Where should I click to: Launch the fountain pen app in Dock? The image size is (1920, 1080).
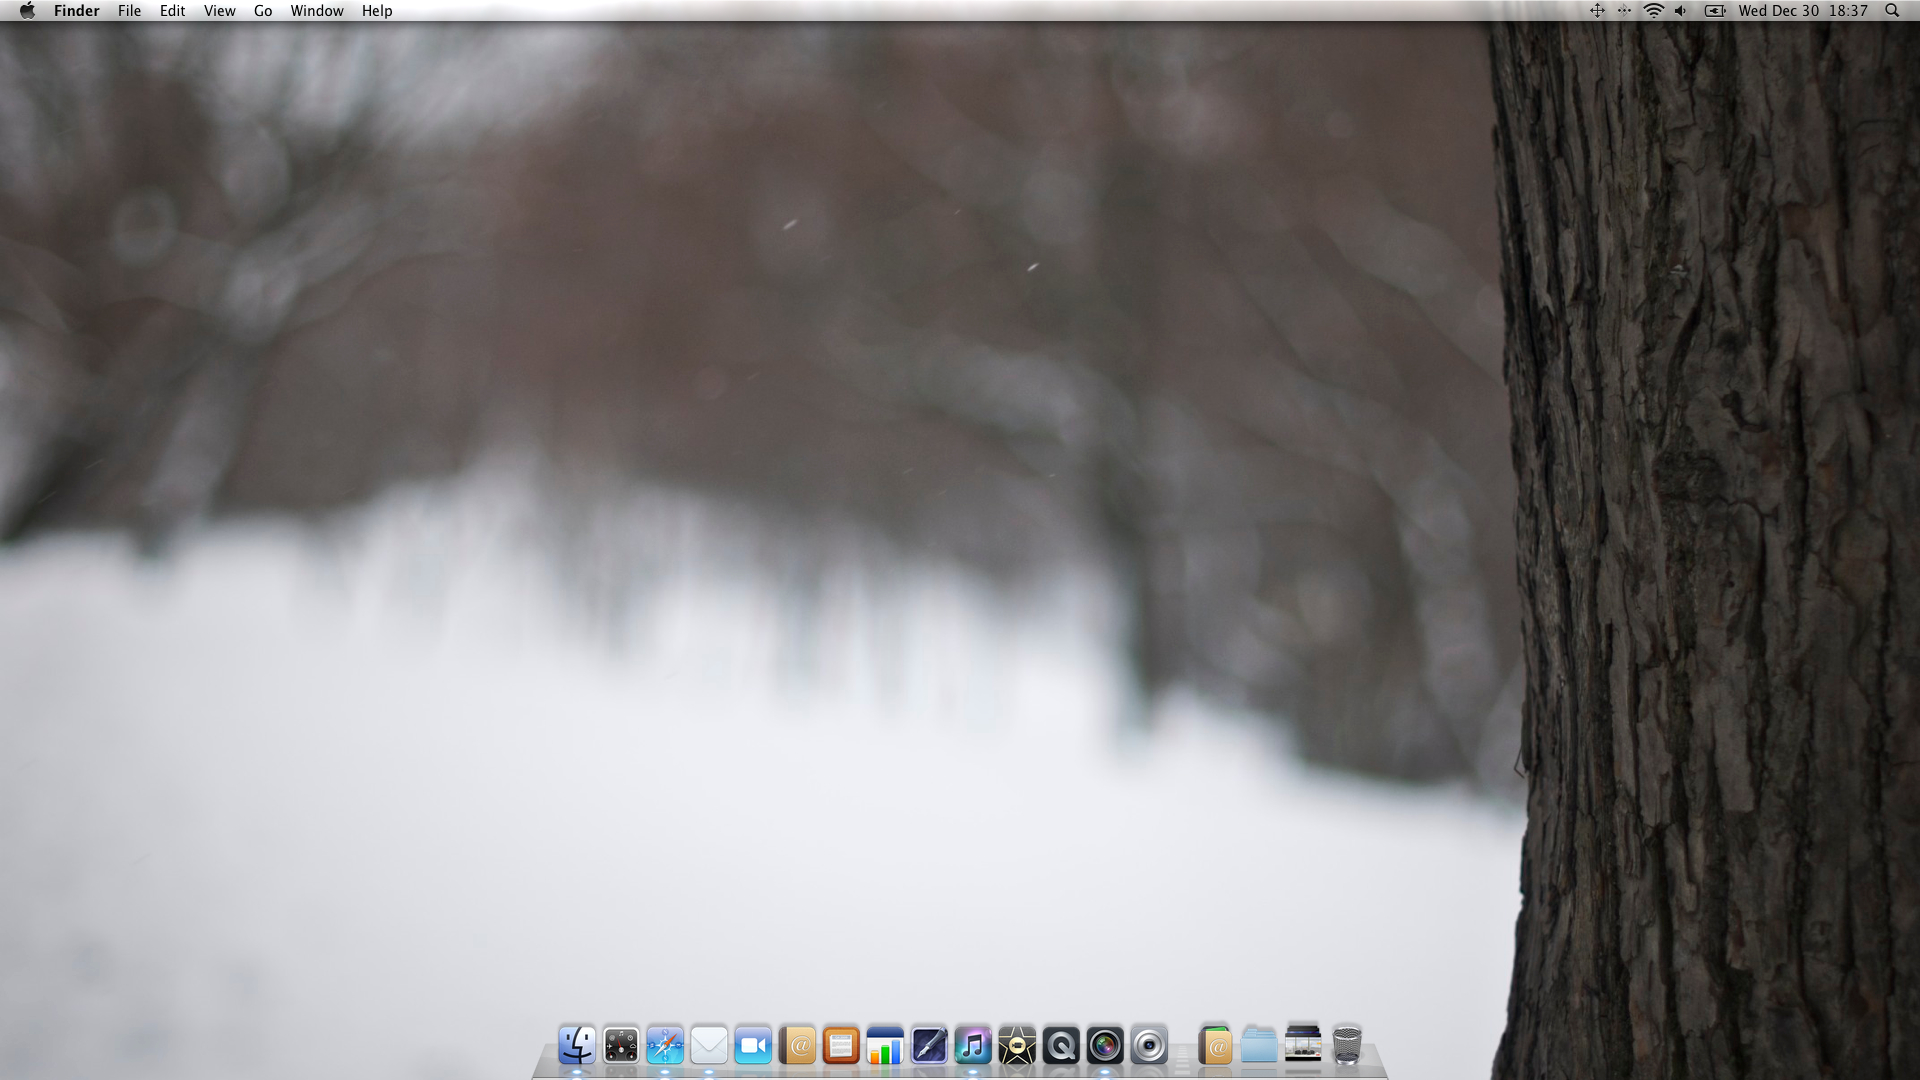coord(929,1046)
